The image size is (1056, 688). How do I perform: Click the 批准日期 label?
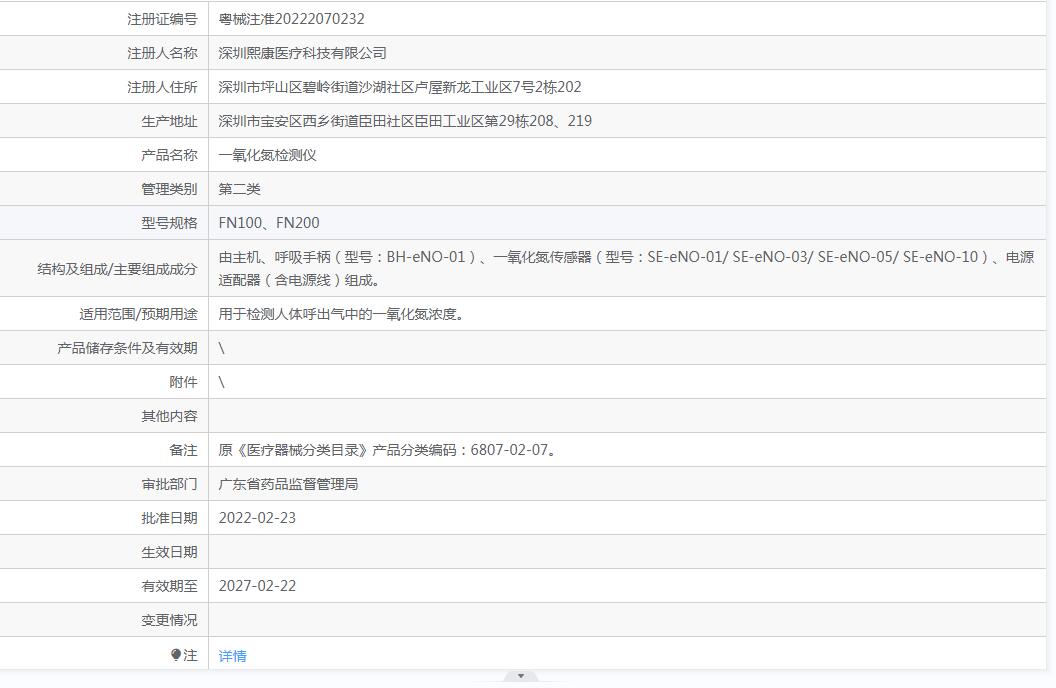pos(169,518)
